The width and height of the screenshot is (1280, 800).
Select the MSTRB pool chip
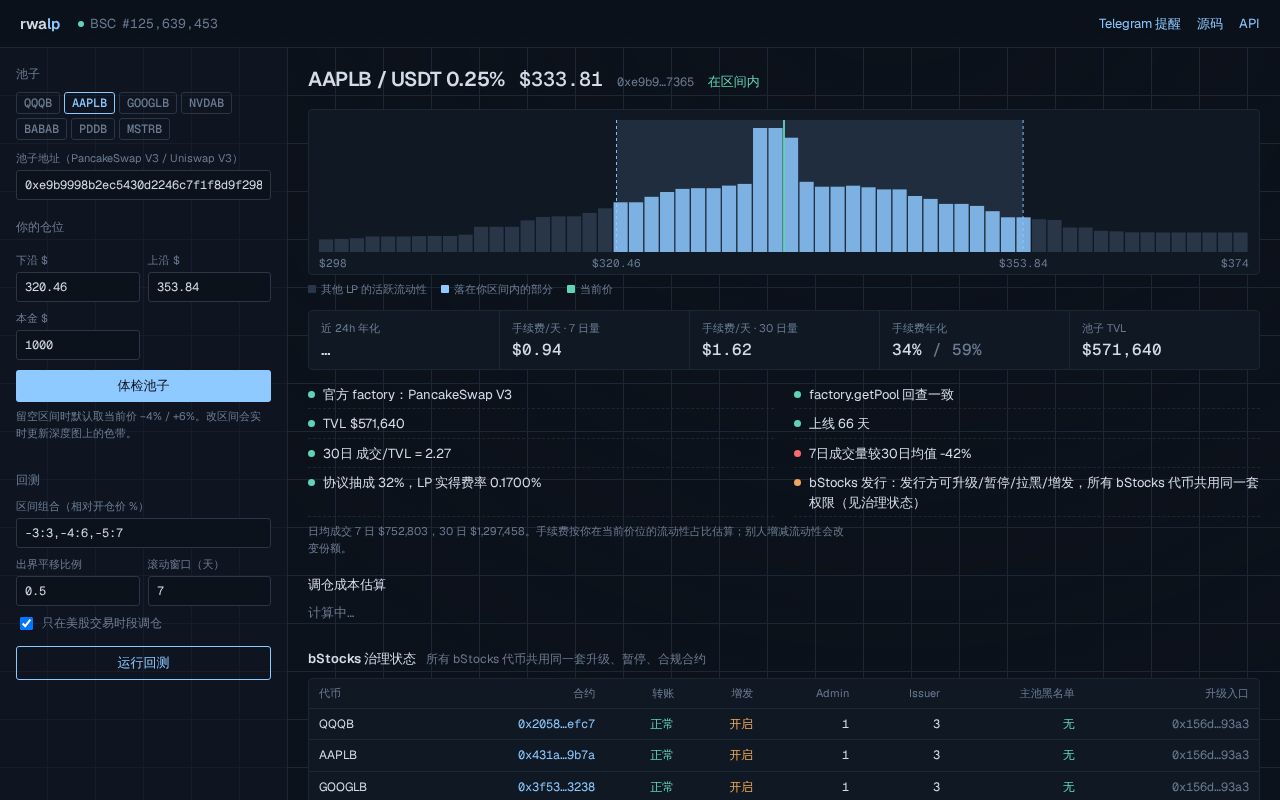(x=144, y=129)
